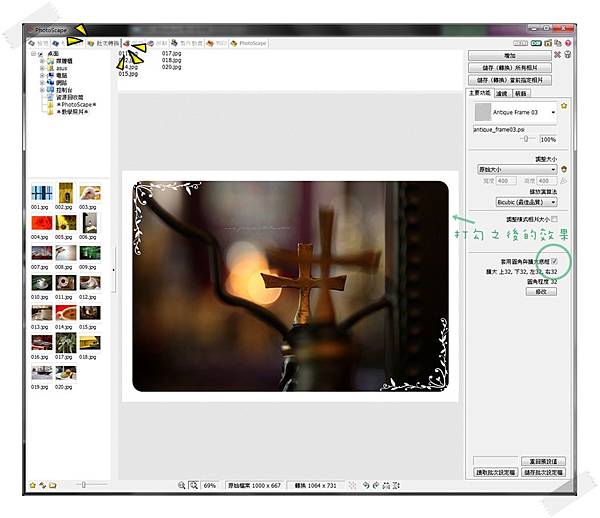
Task: Click the 寬度 width input field
Action: [506, 181]
